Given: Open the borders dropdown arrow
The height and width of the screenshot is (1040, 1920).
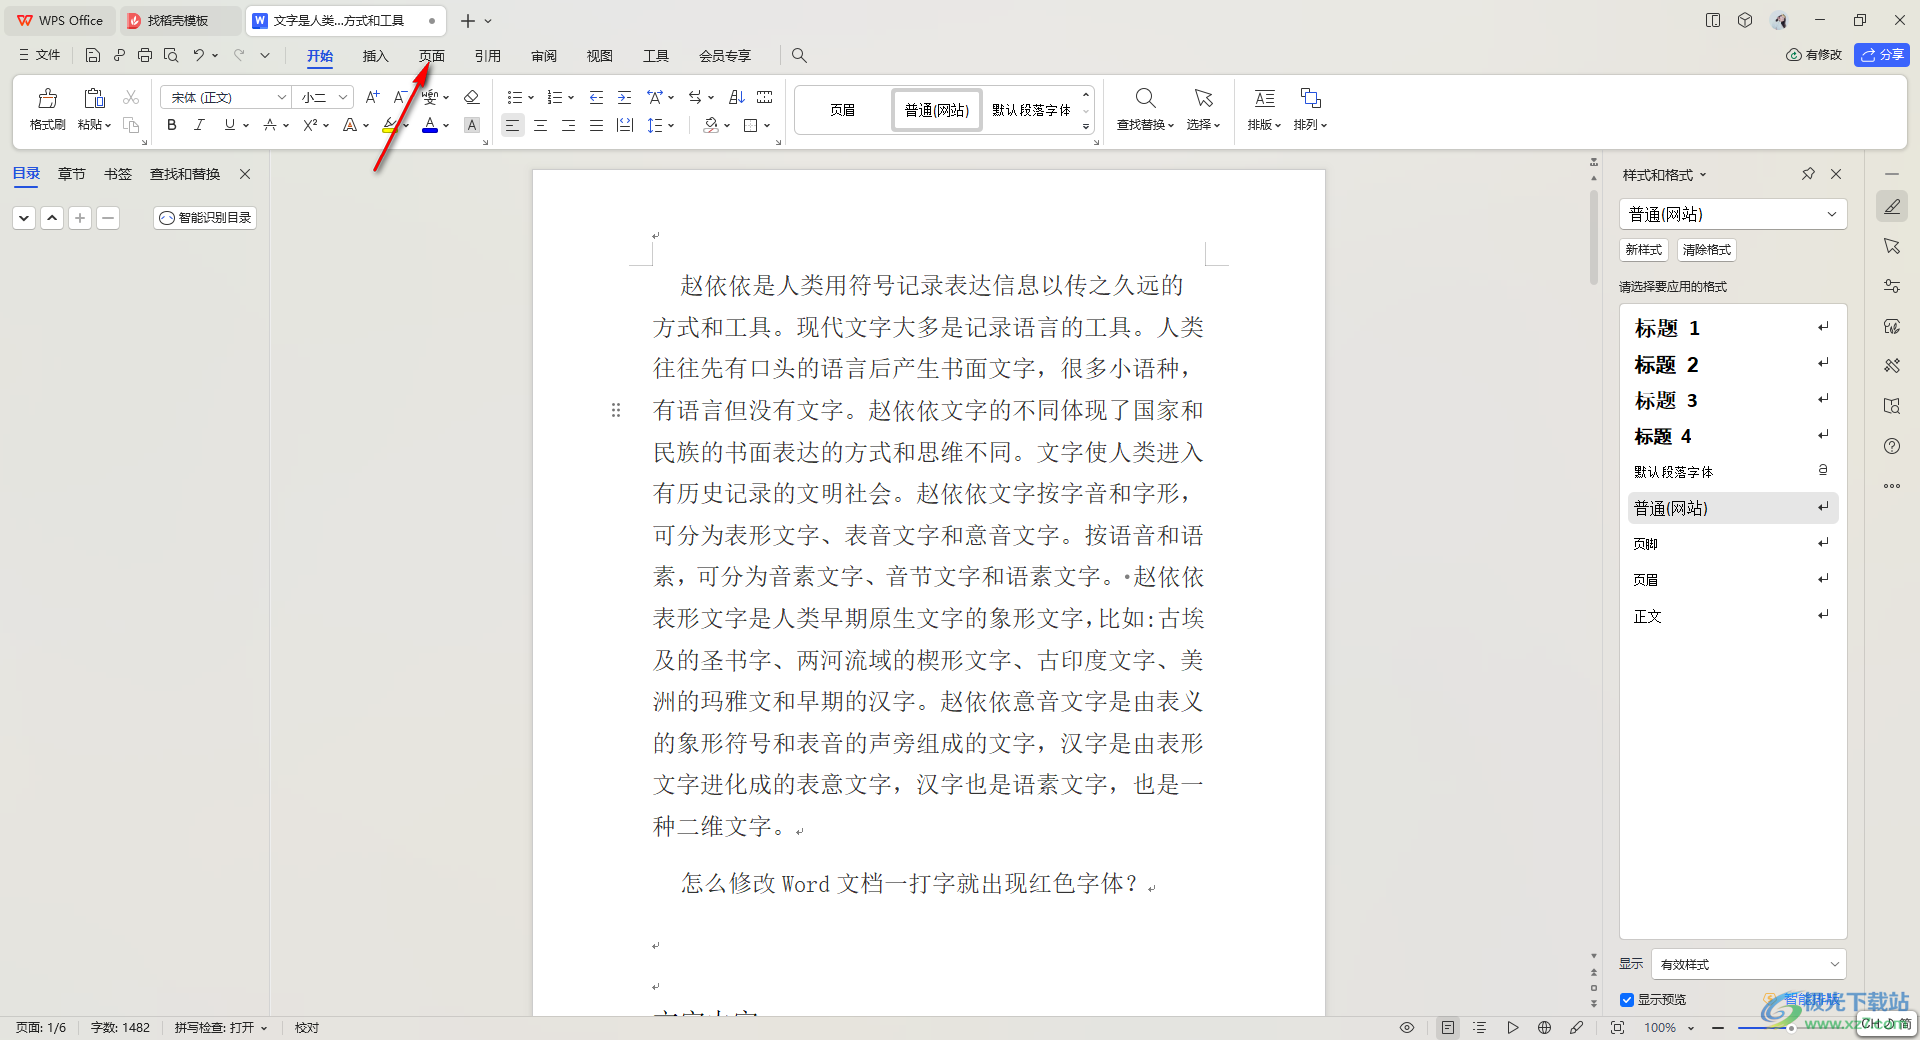Looking at the screenshot, I should point(767,126).
